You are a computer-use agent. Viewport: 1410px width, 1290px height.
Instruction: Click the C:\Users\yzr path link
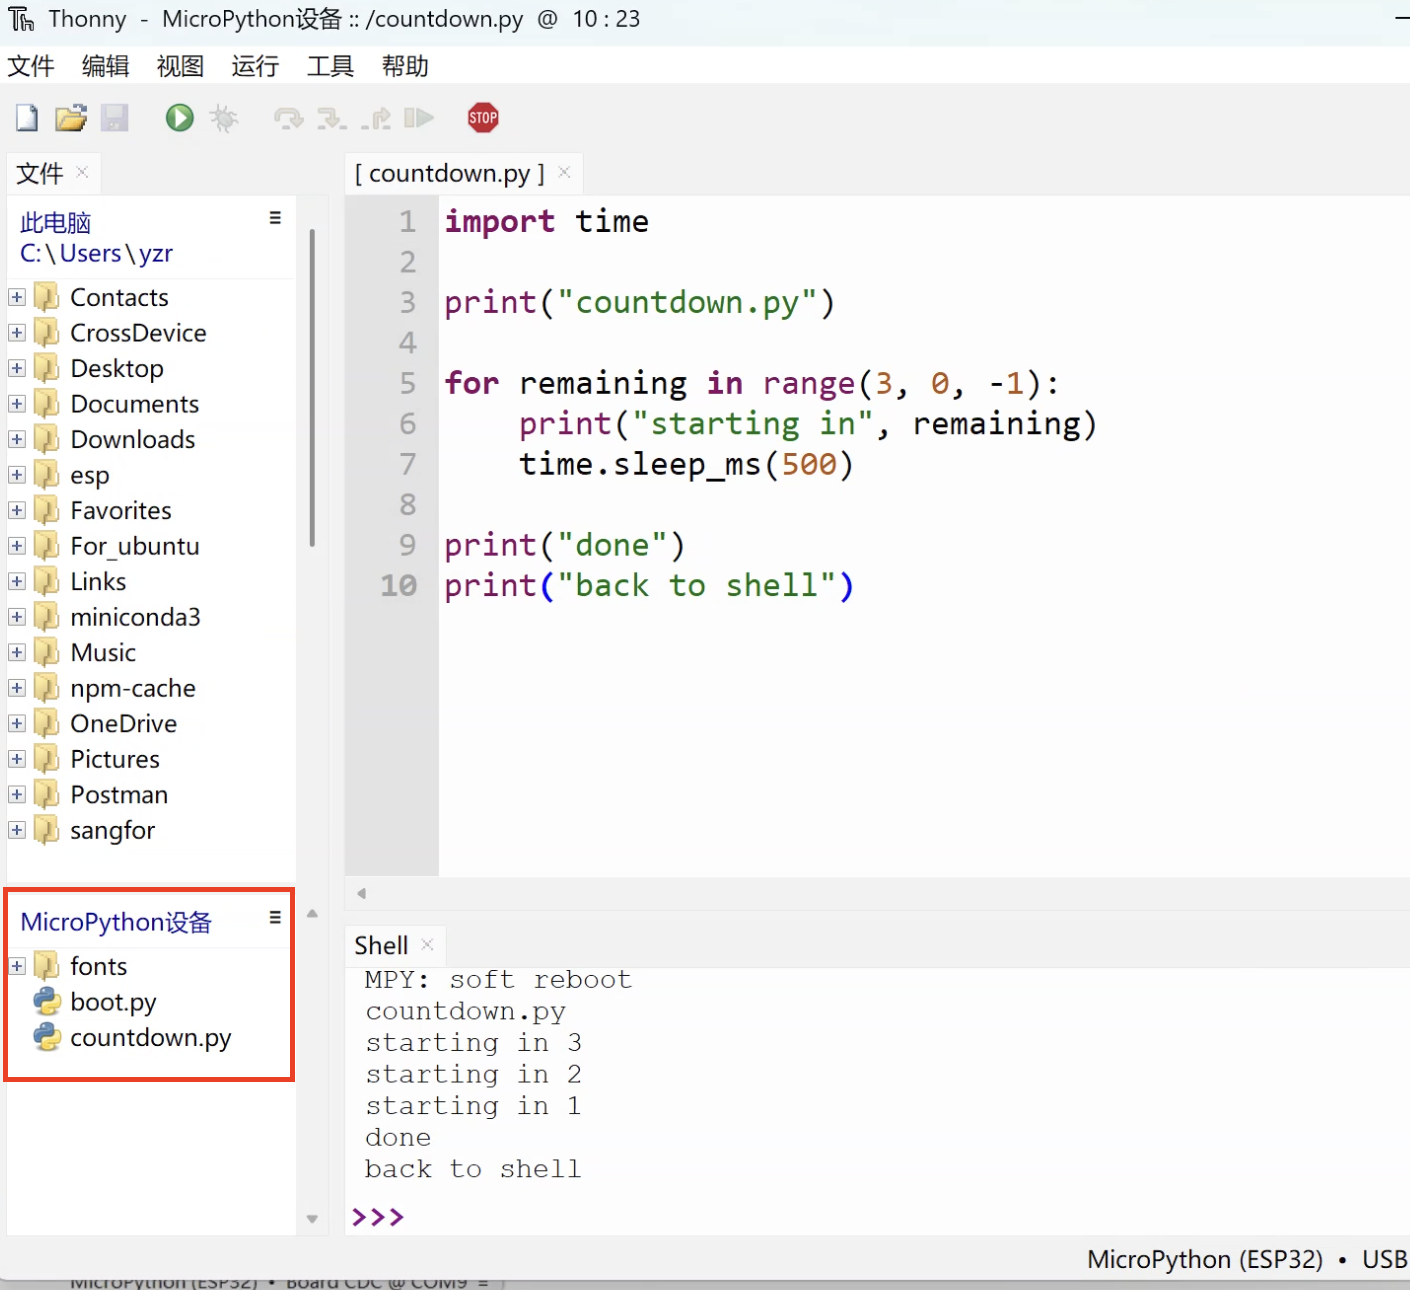96,254
